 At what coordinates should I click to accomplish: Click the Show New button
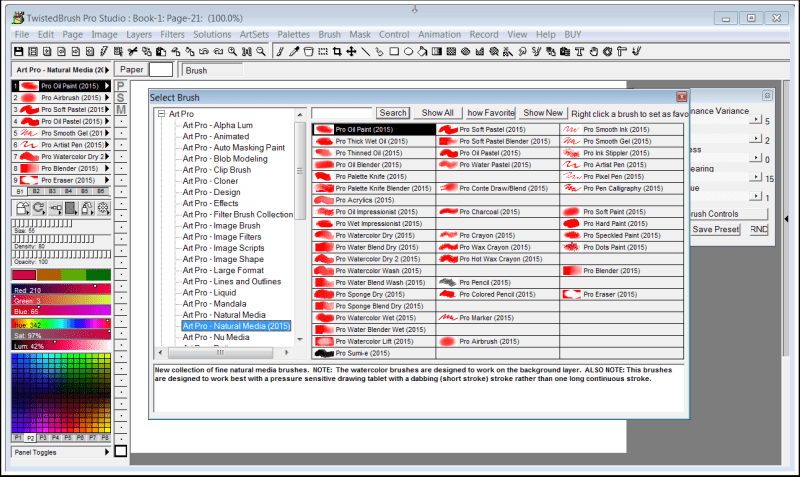[543, 113]
